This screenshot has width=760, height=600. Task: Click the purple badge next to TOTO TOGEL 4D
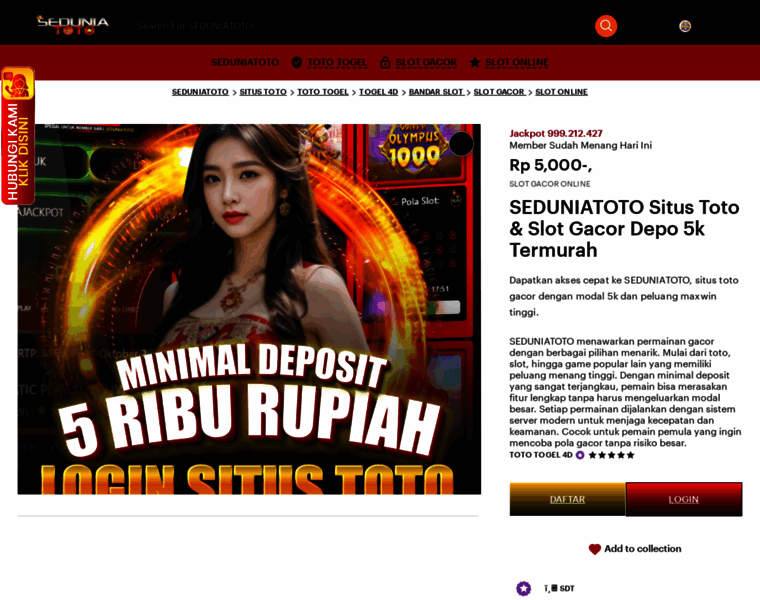click(580, 455)
